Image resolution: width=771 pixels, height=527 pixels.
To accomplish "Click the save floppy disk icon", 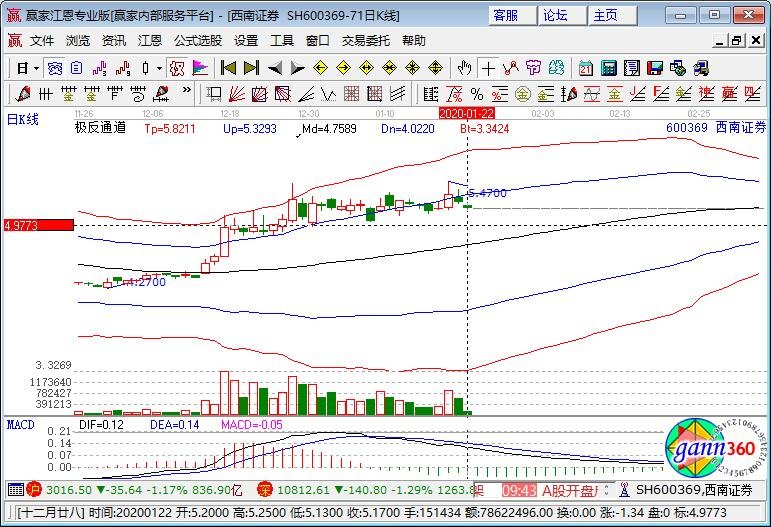I will tap(654, 68).
